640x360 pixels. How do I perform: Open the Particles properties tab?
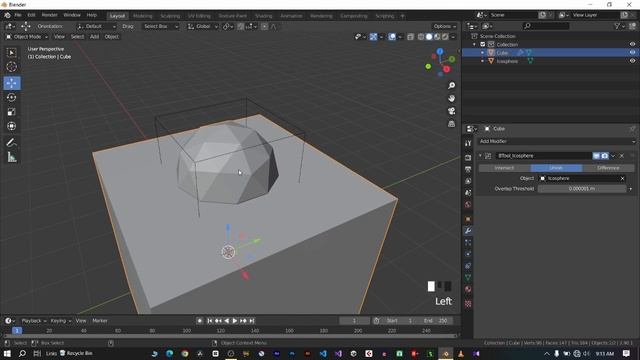click(468, 242)
